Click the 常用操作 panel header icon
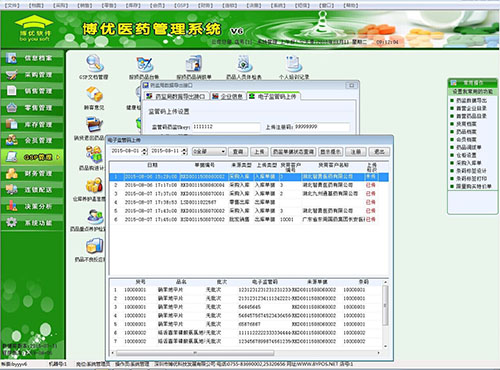Viewport: 500px width, 370px height. point(454,82)
